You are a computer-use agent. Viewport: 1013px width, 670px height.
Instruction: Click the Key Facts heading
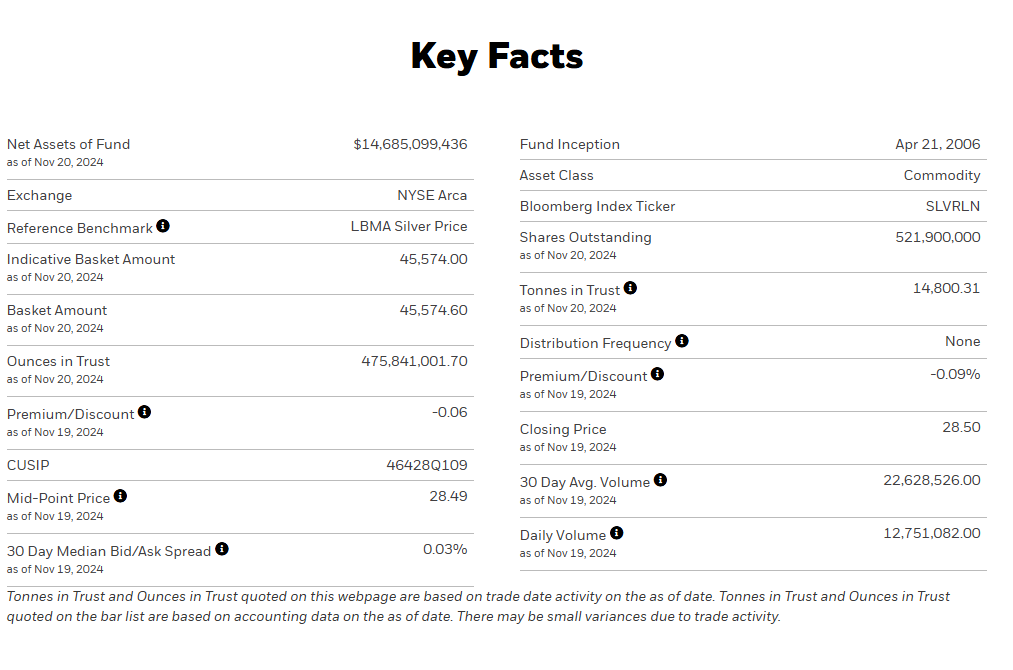tap(497, 56)
